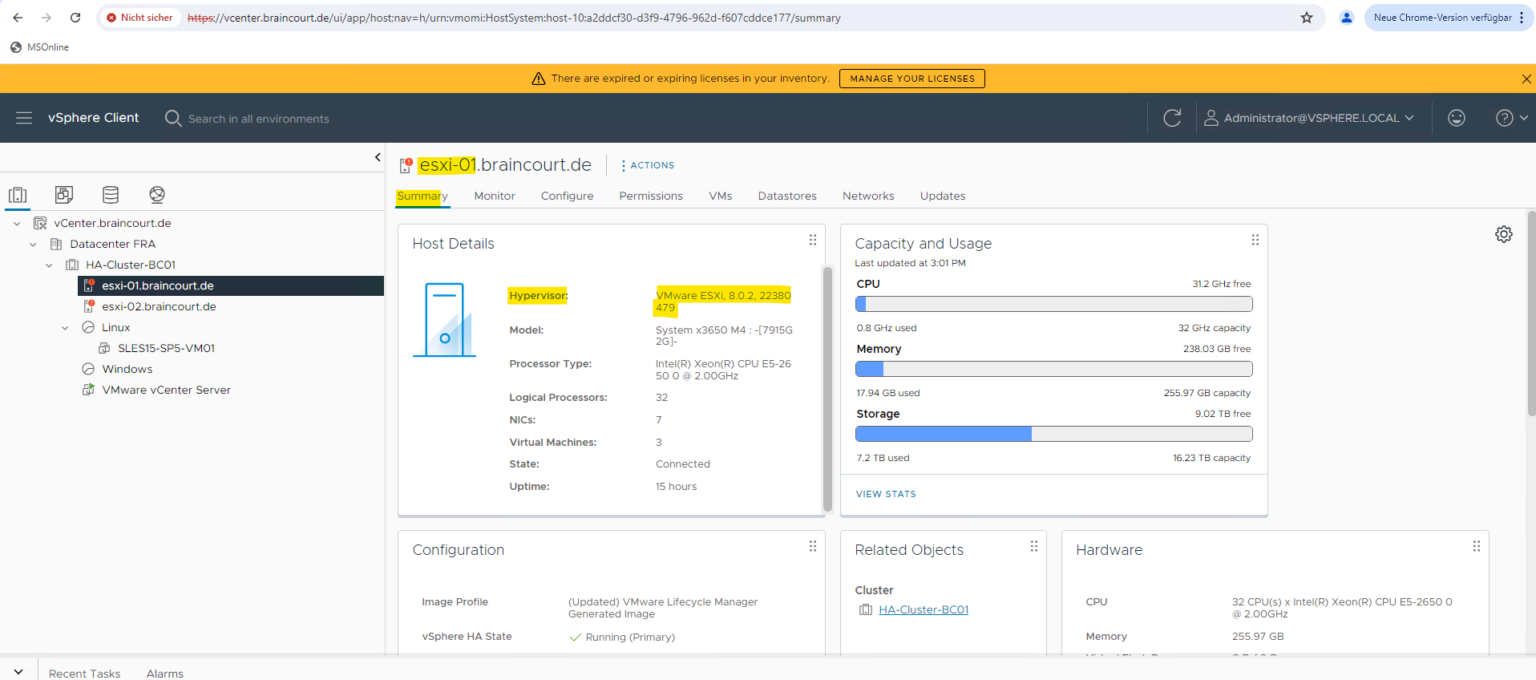Click VIEW STATS in Capacity and Usage
The width and height of the screenshot is (1536, 680).
pos(886,493)
